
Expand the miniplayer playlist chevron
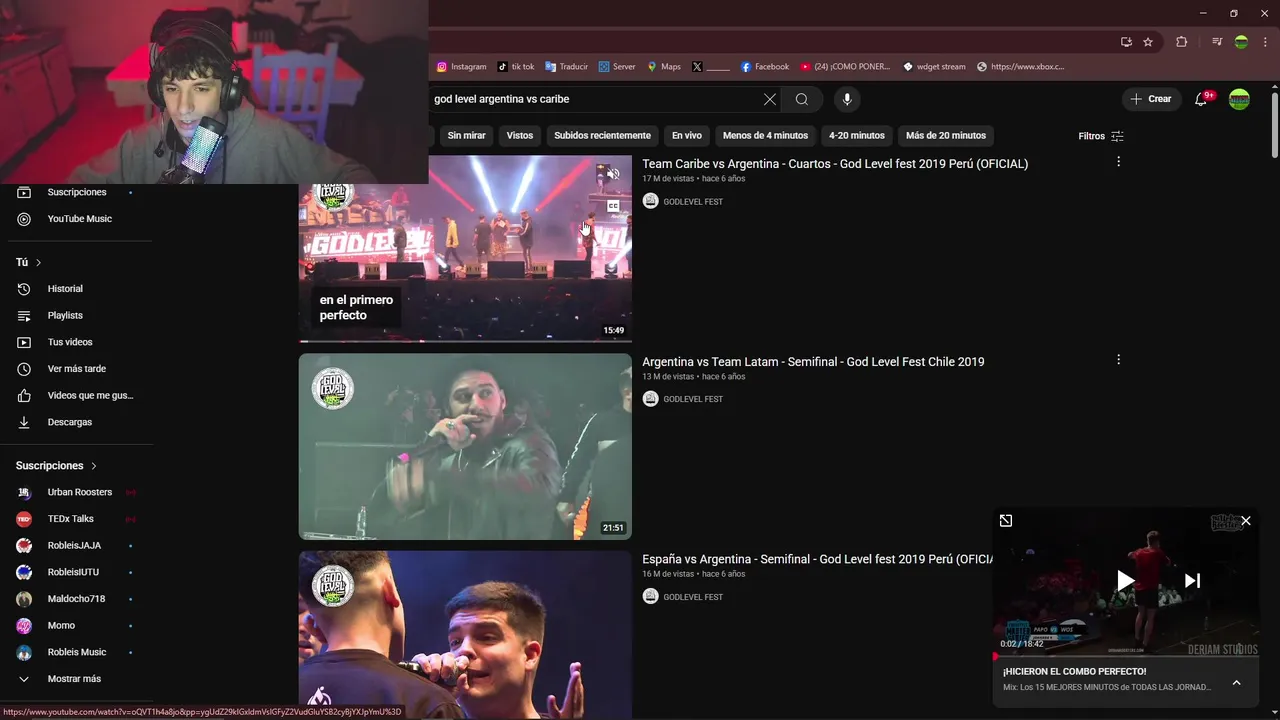[1236, 683]
